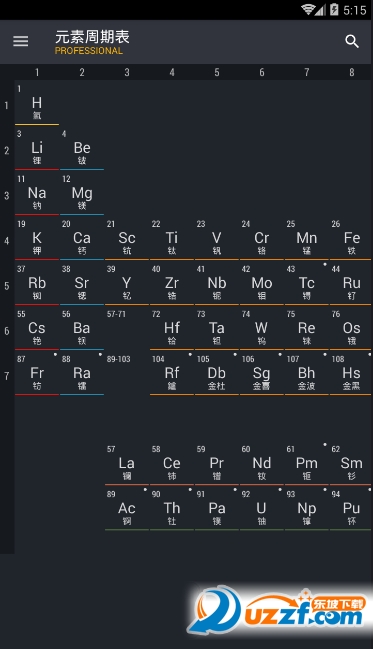The image size is (373, 649).
Task: Tap the Tungsten (W) element cell
Action: click(262, 329)
